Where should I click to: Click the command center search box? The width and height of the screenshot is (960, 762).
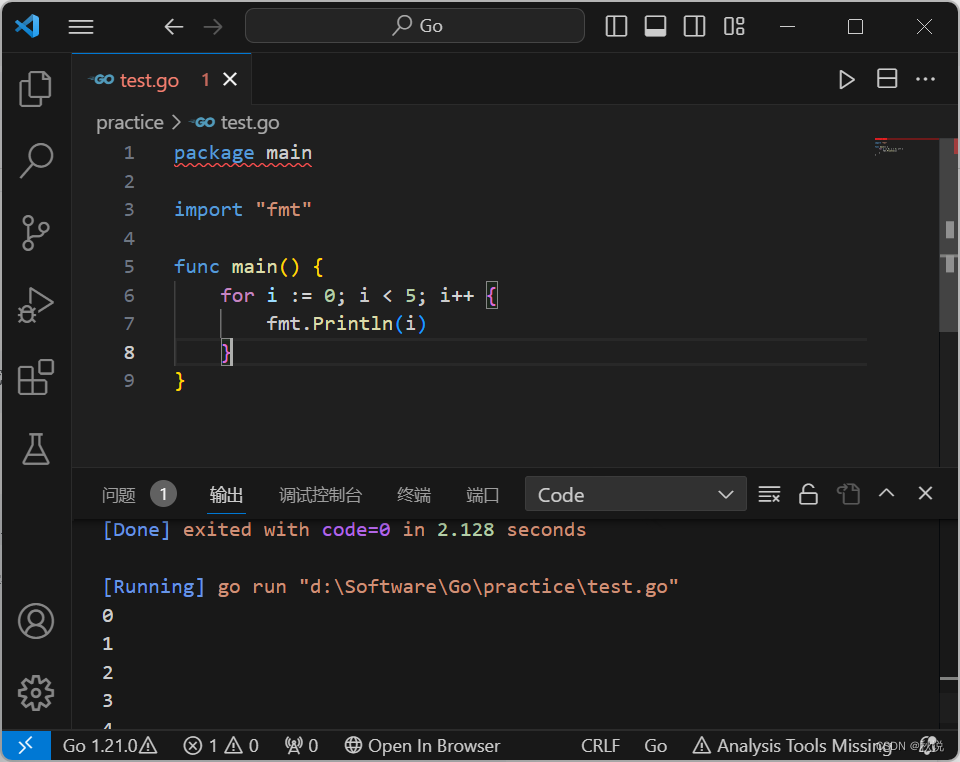[414, 26]
